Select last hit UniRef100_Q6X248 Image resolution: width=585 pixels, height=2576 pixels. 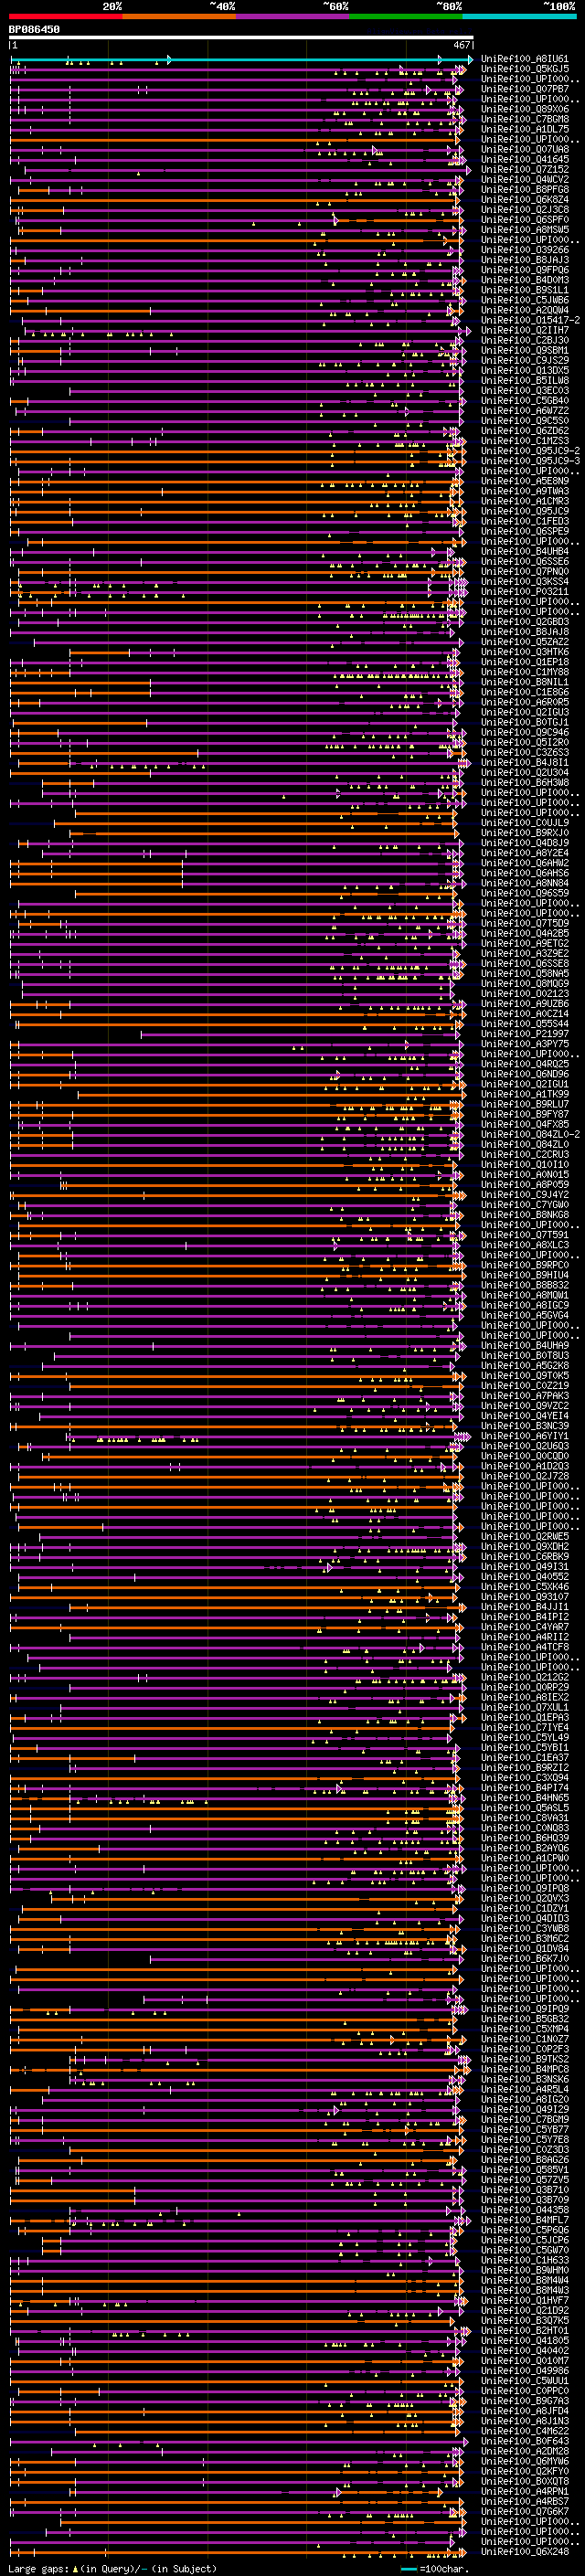[525, 2552]
